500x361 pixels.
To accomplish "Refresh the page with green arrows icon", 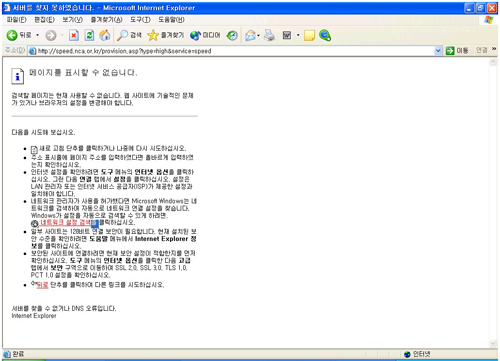I will (x=89, y=35).
